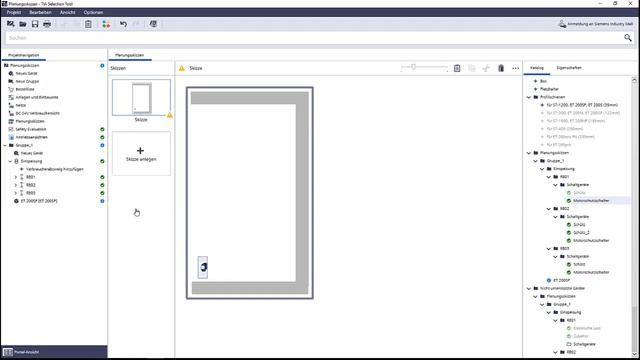Click the print toolbar icon
The image size is (640, 360).
(47, 24)
